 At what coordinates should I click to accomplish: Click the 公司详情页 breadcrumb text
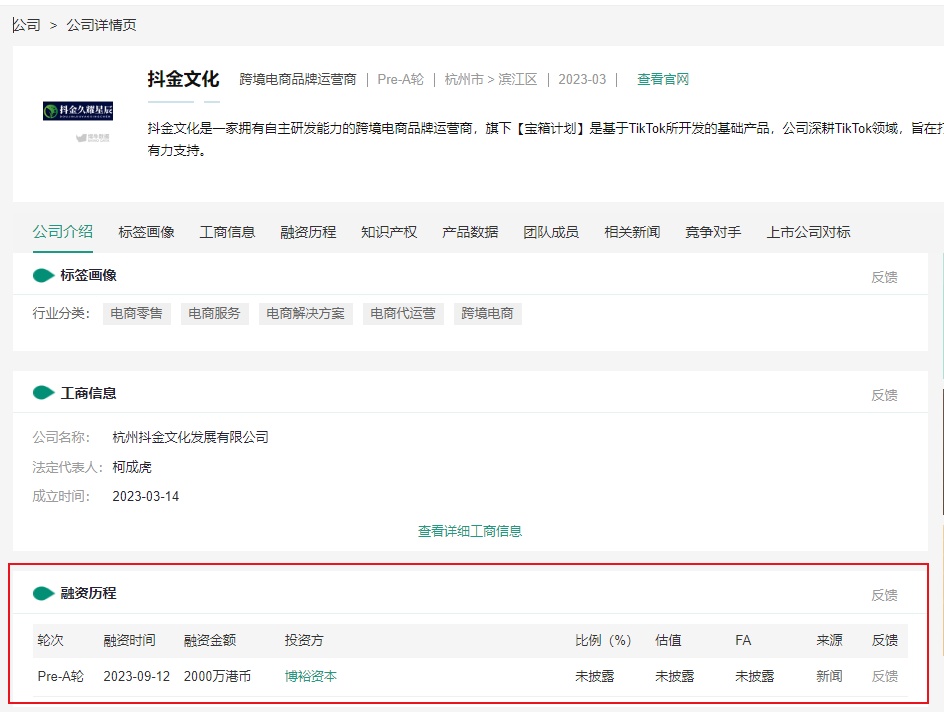pos(101,25)
